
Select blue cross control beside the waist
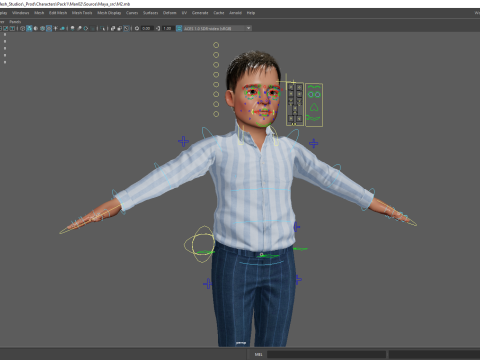[x=297, y=227]
